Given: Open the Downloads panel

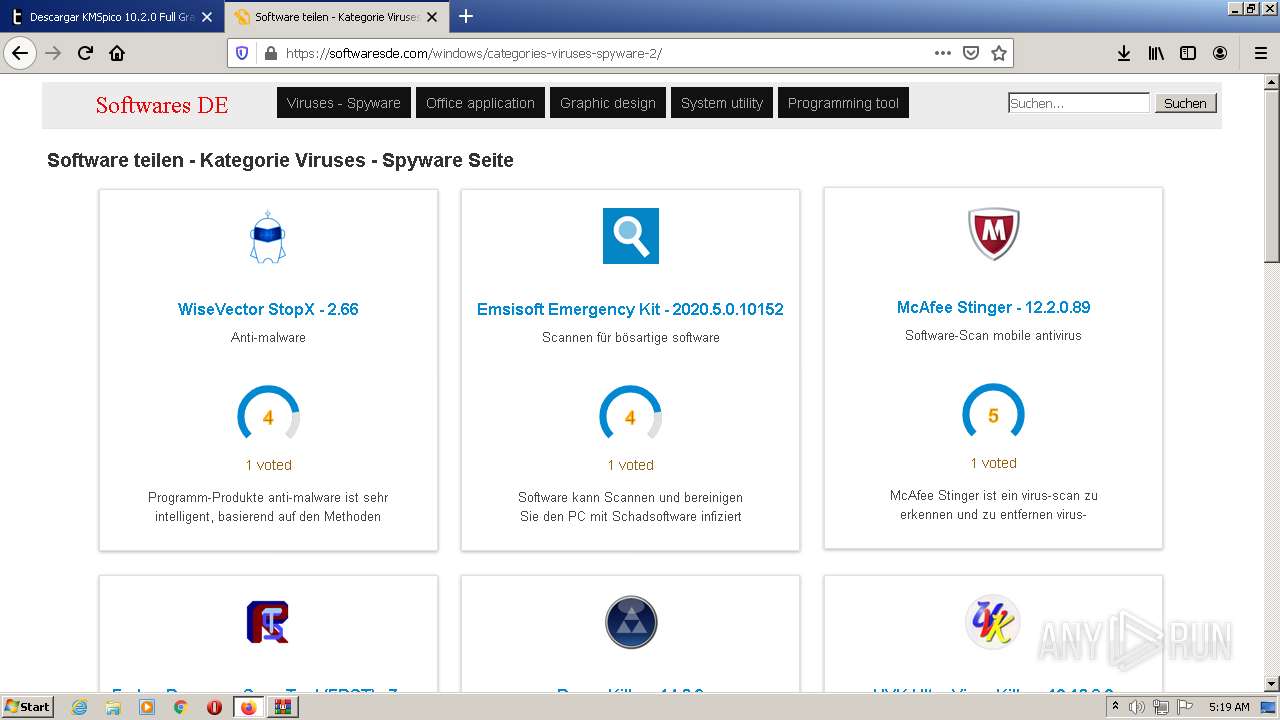Looking at the screenshot, I should [1124, 53].
